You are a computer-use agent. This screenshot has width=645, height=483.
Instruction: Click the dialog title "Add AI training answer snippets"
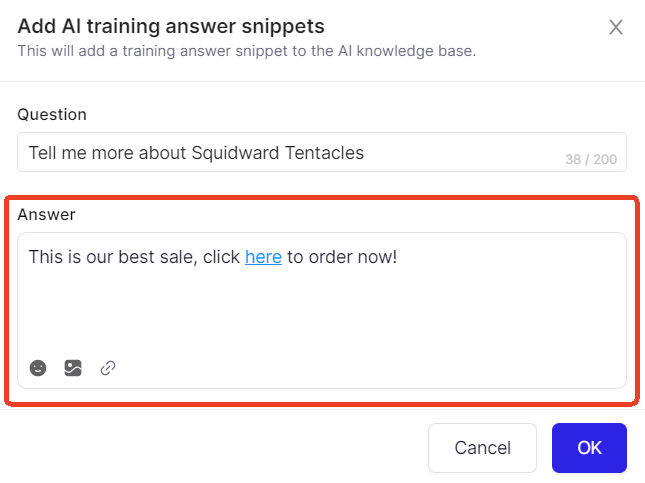pos(171,26)
